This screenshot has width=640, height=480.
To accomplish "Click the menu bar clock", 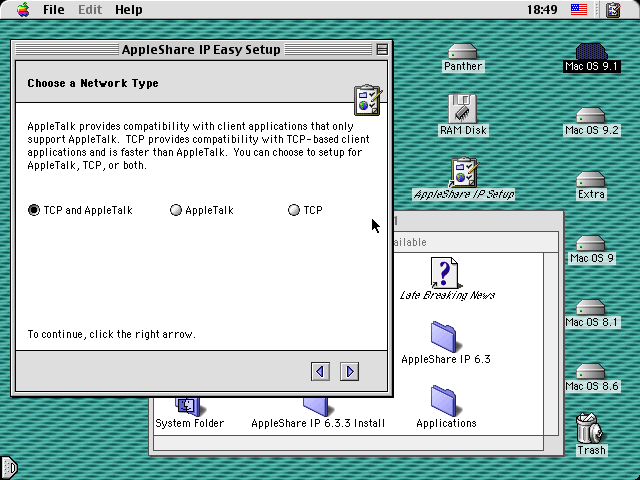I will (x=542, y=9).
